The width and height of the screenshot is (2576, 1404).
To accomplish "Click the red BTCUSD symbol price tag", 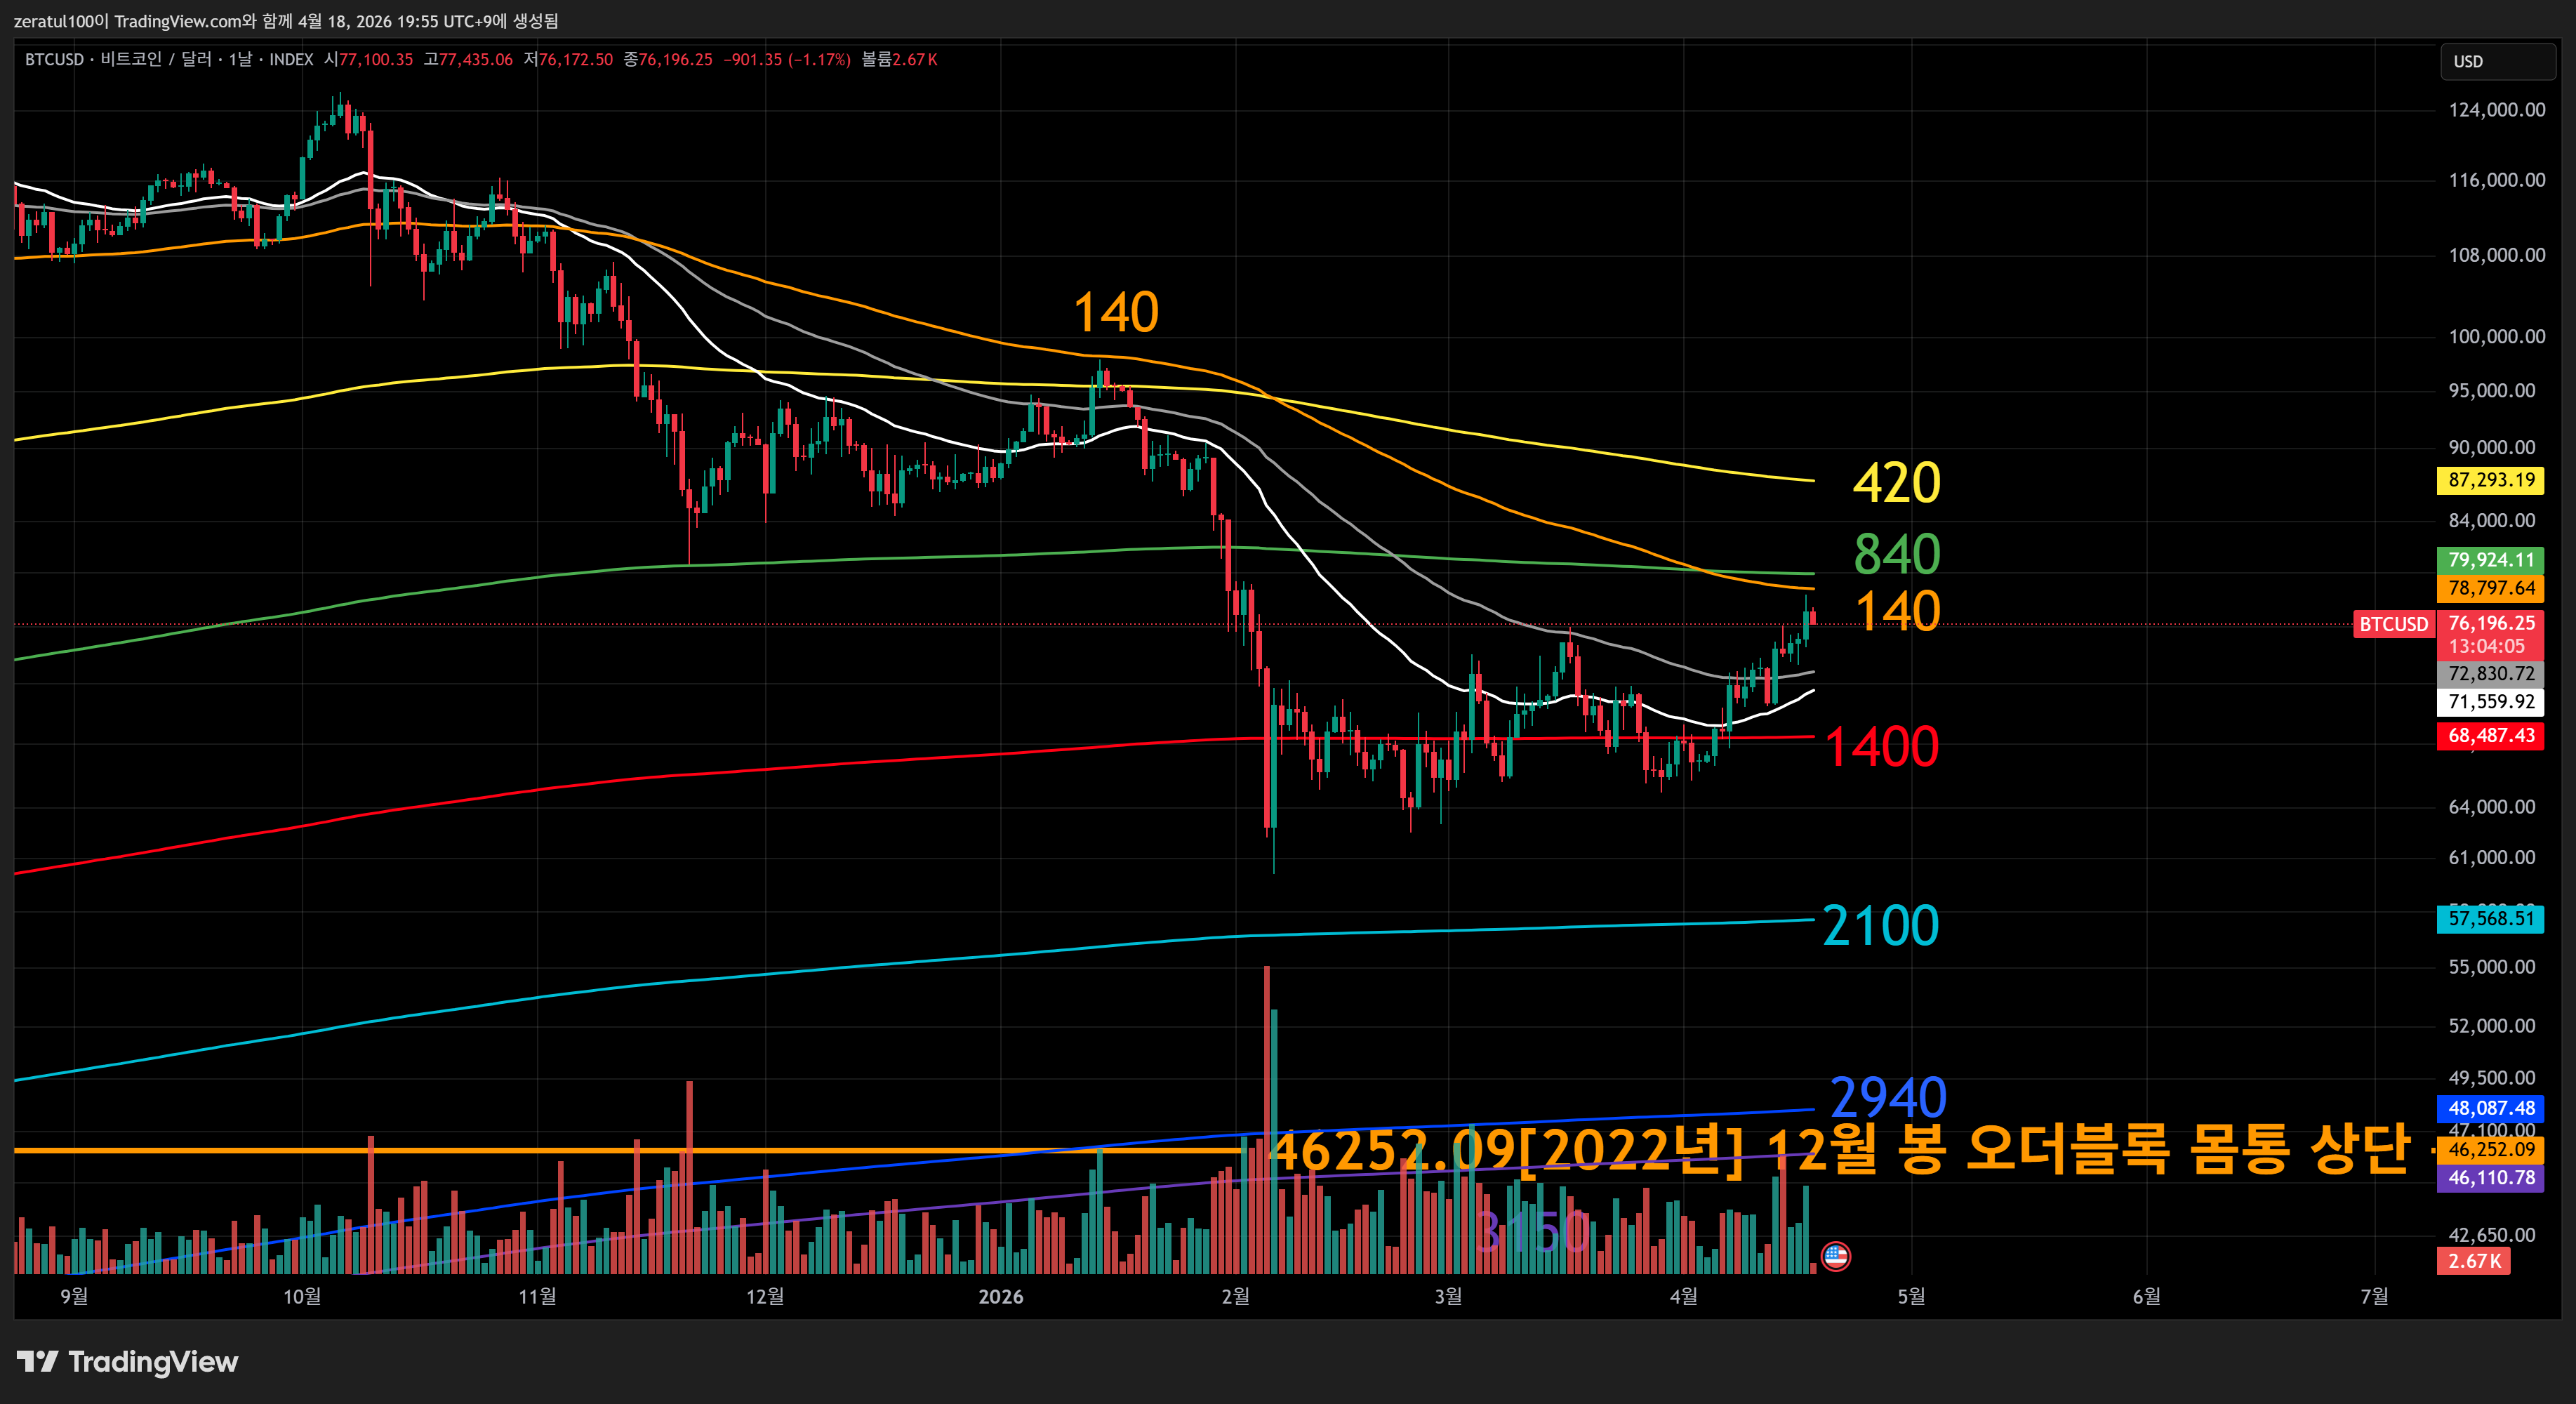I will click(2393, 624).
